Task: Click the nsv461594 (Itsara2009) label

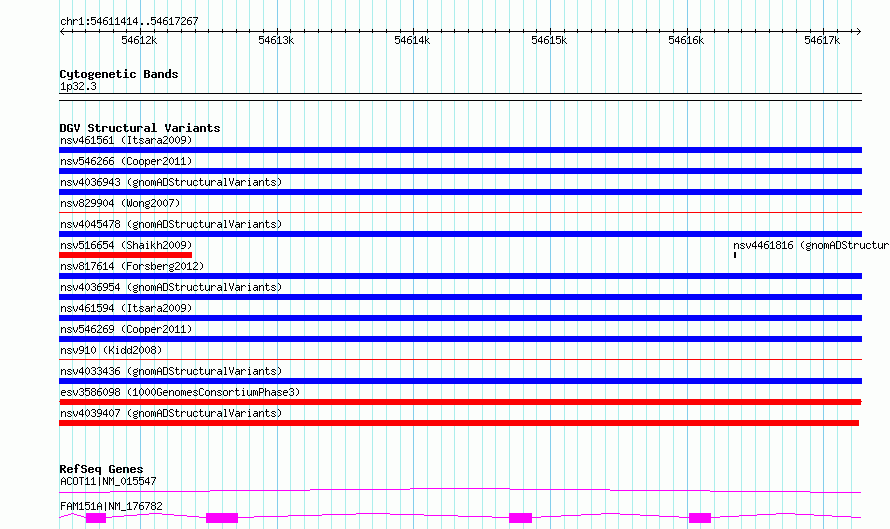Action: pyautogui.click(x=126, y=308)
